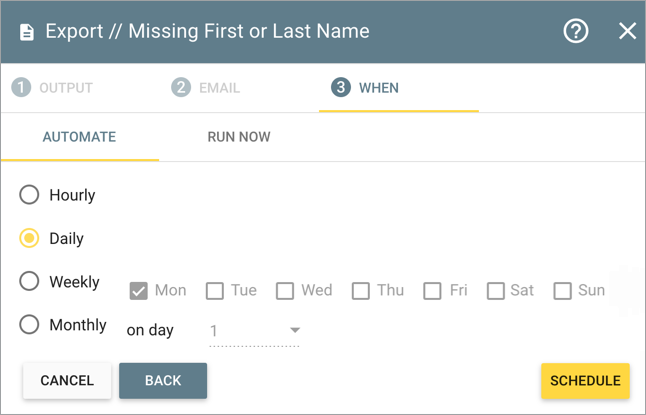Go to step 2 Email
Viewport: 646px width, 415px height.
(206, 88)
